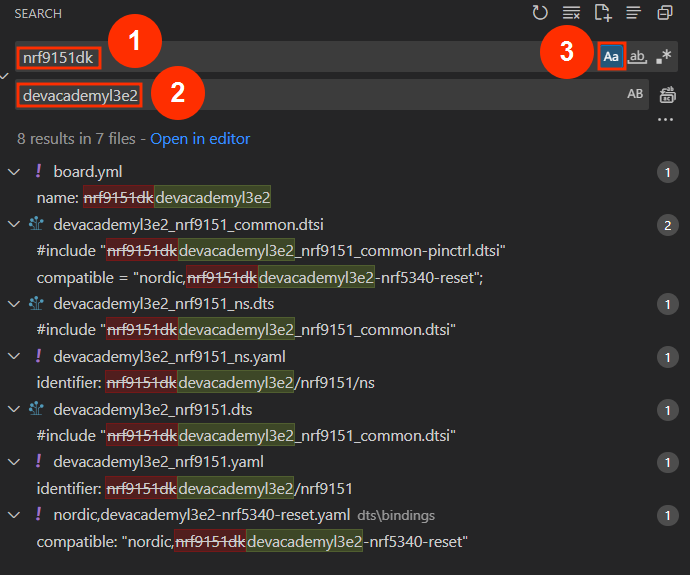Toggle Use Regular Expression option

(x=664, y=56)
